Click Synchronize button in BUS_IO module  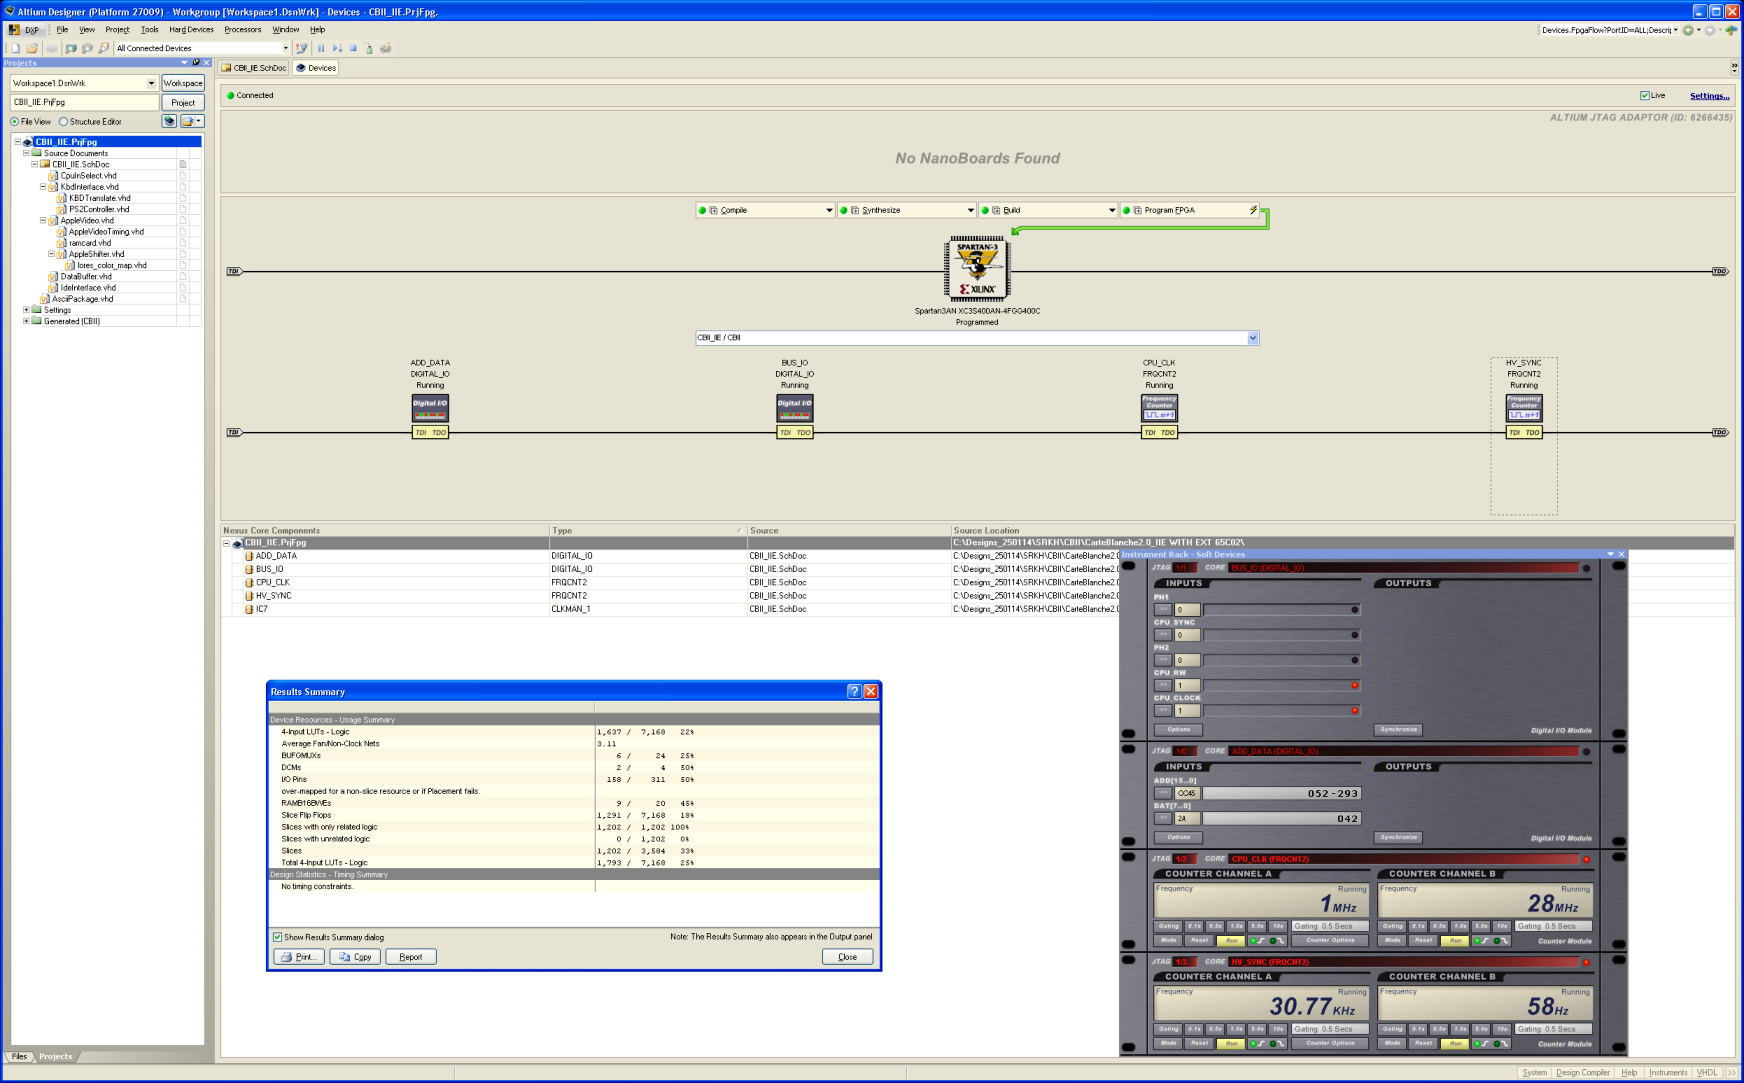(1398, 730)
